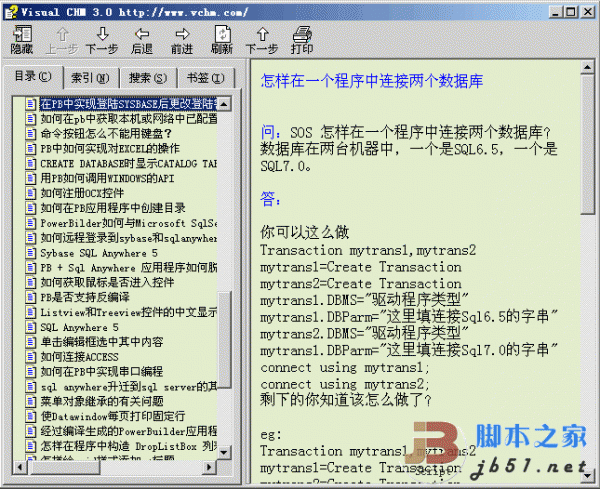Viewport: 600px width, 489px height.
Task: Go back with the 后退 icon
Action: pyautogui.click(x=142, y=39)
